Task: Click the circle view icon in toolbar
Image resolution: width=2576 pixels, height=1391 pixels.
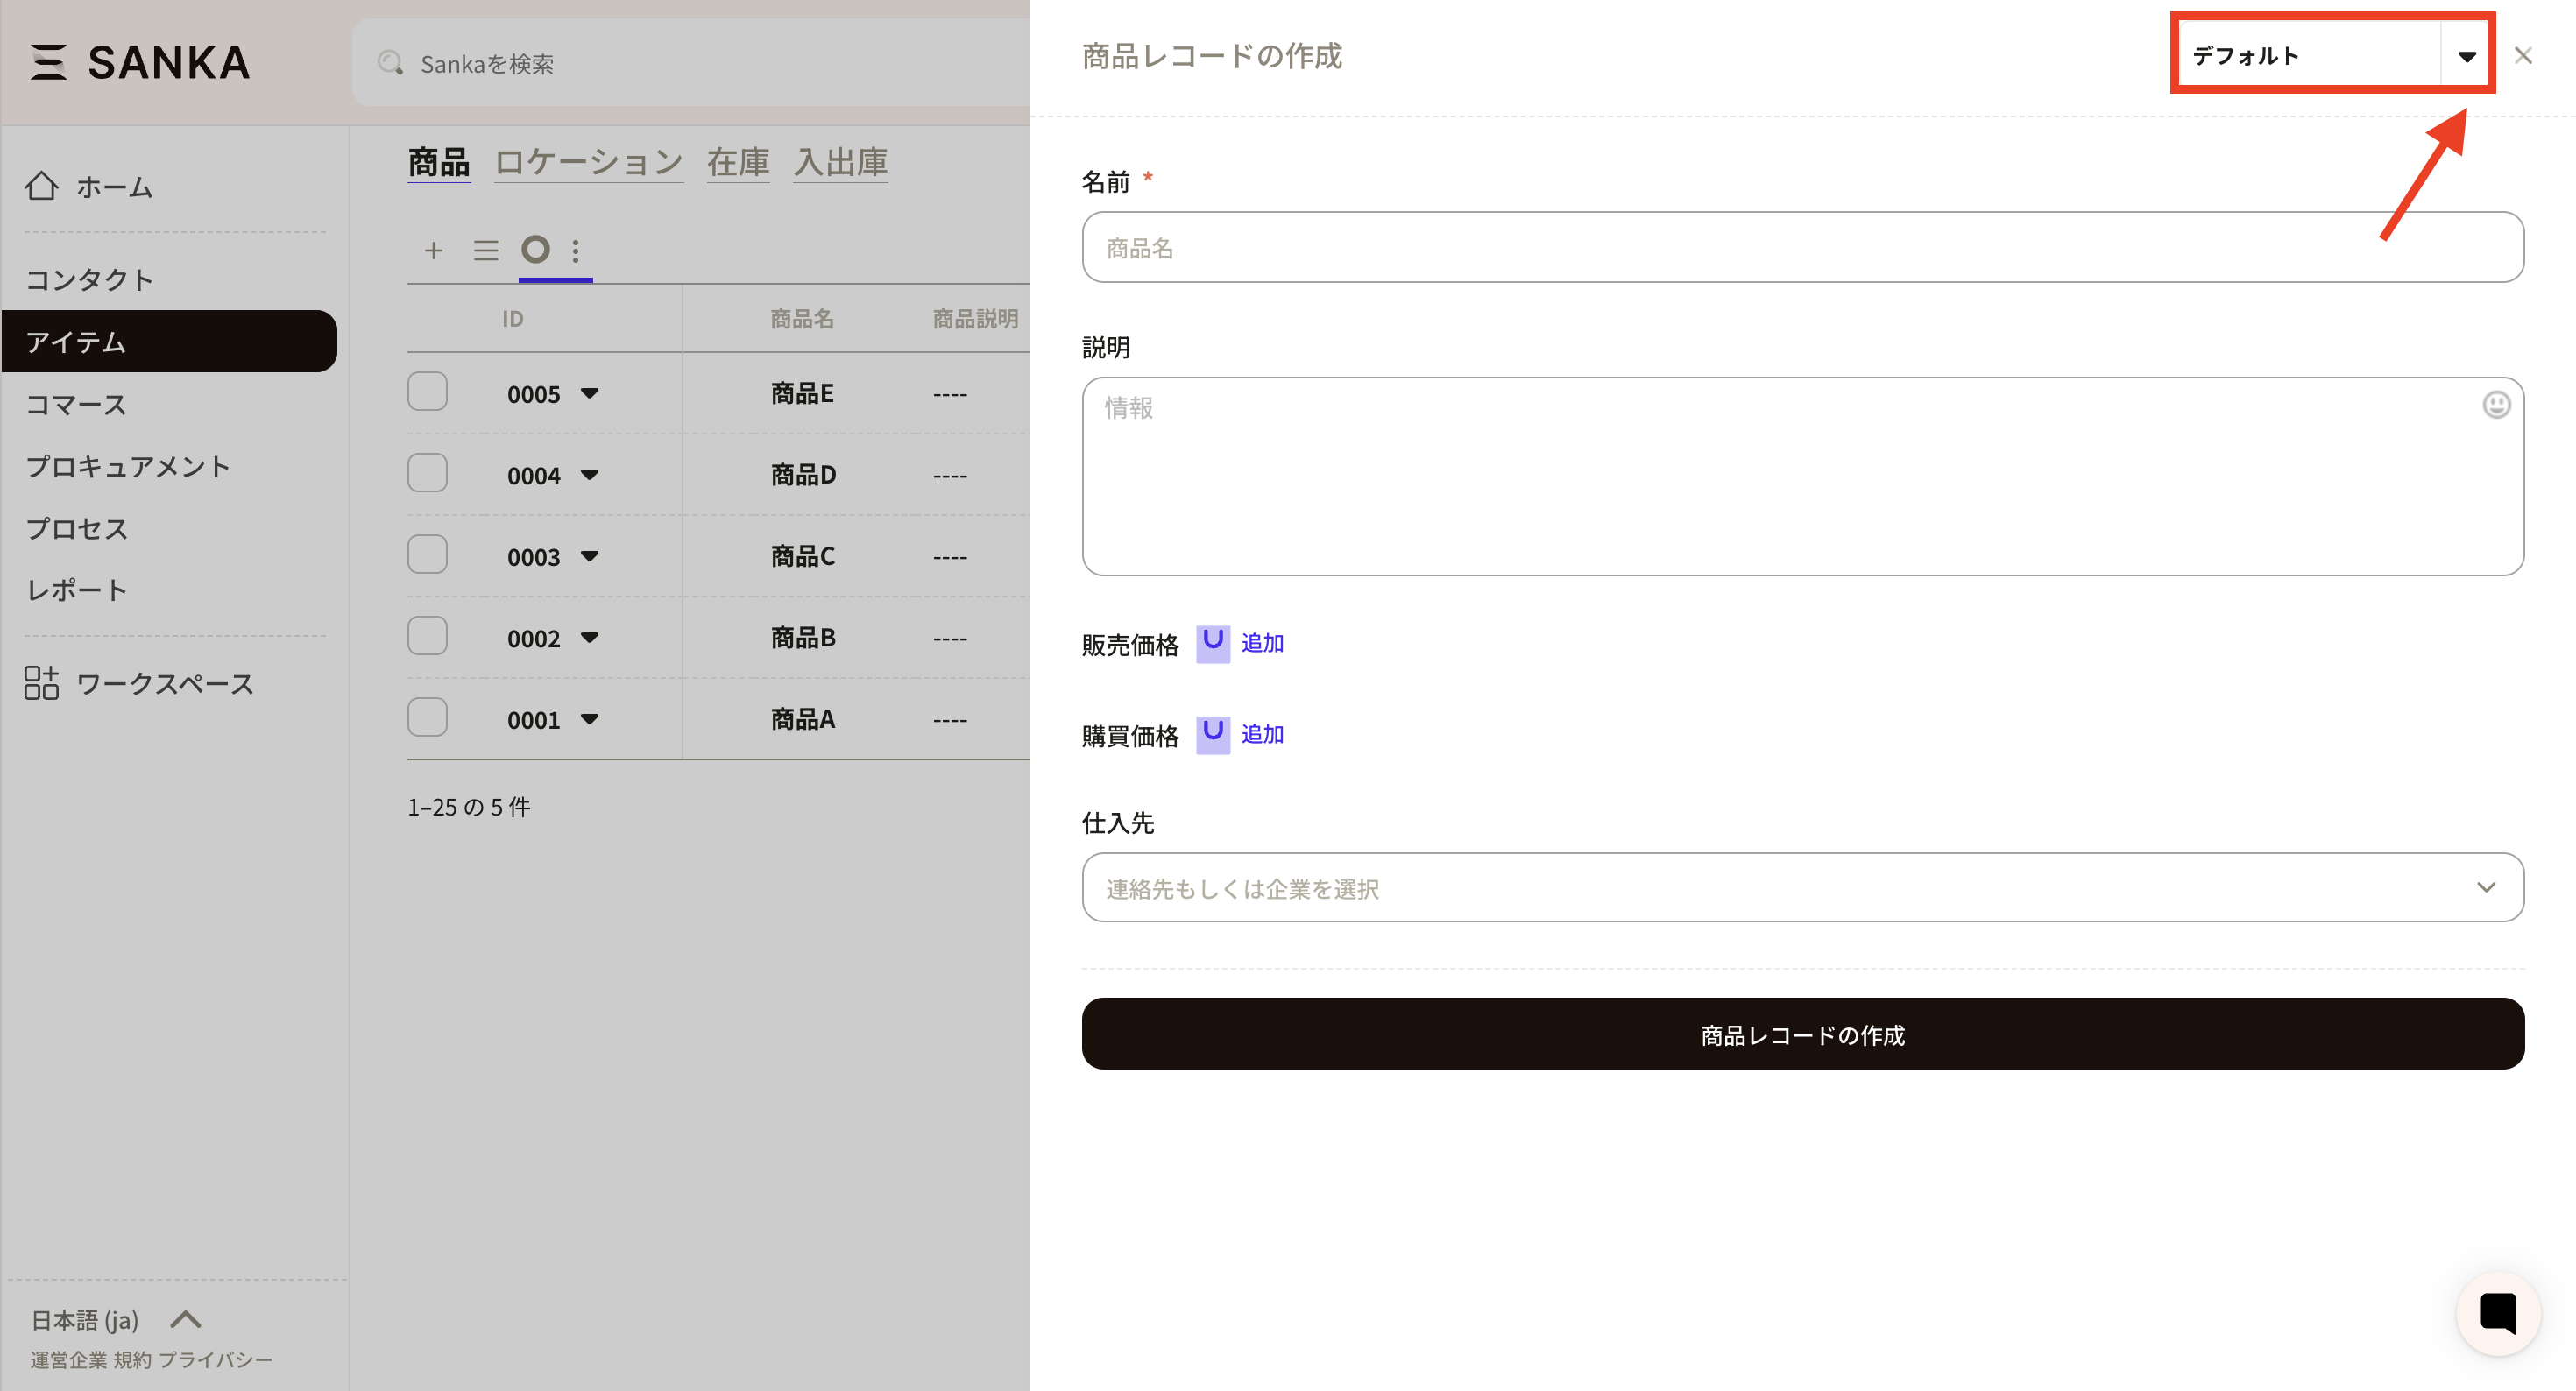Action: click(536, 249)
